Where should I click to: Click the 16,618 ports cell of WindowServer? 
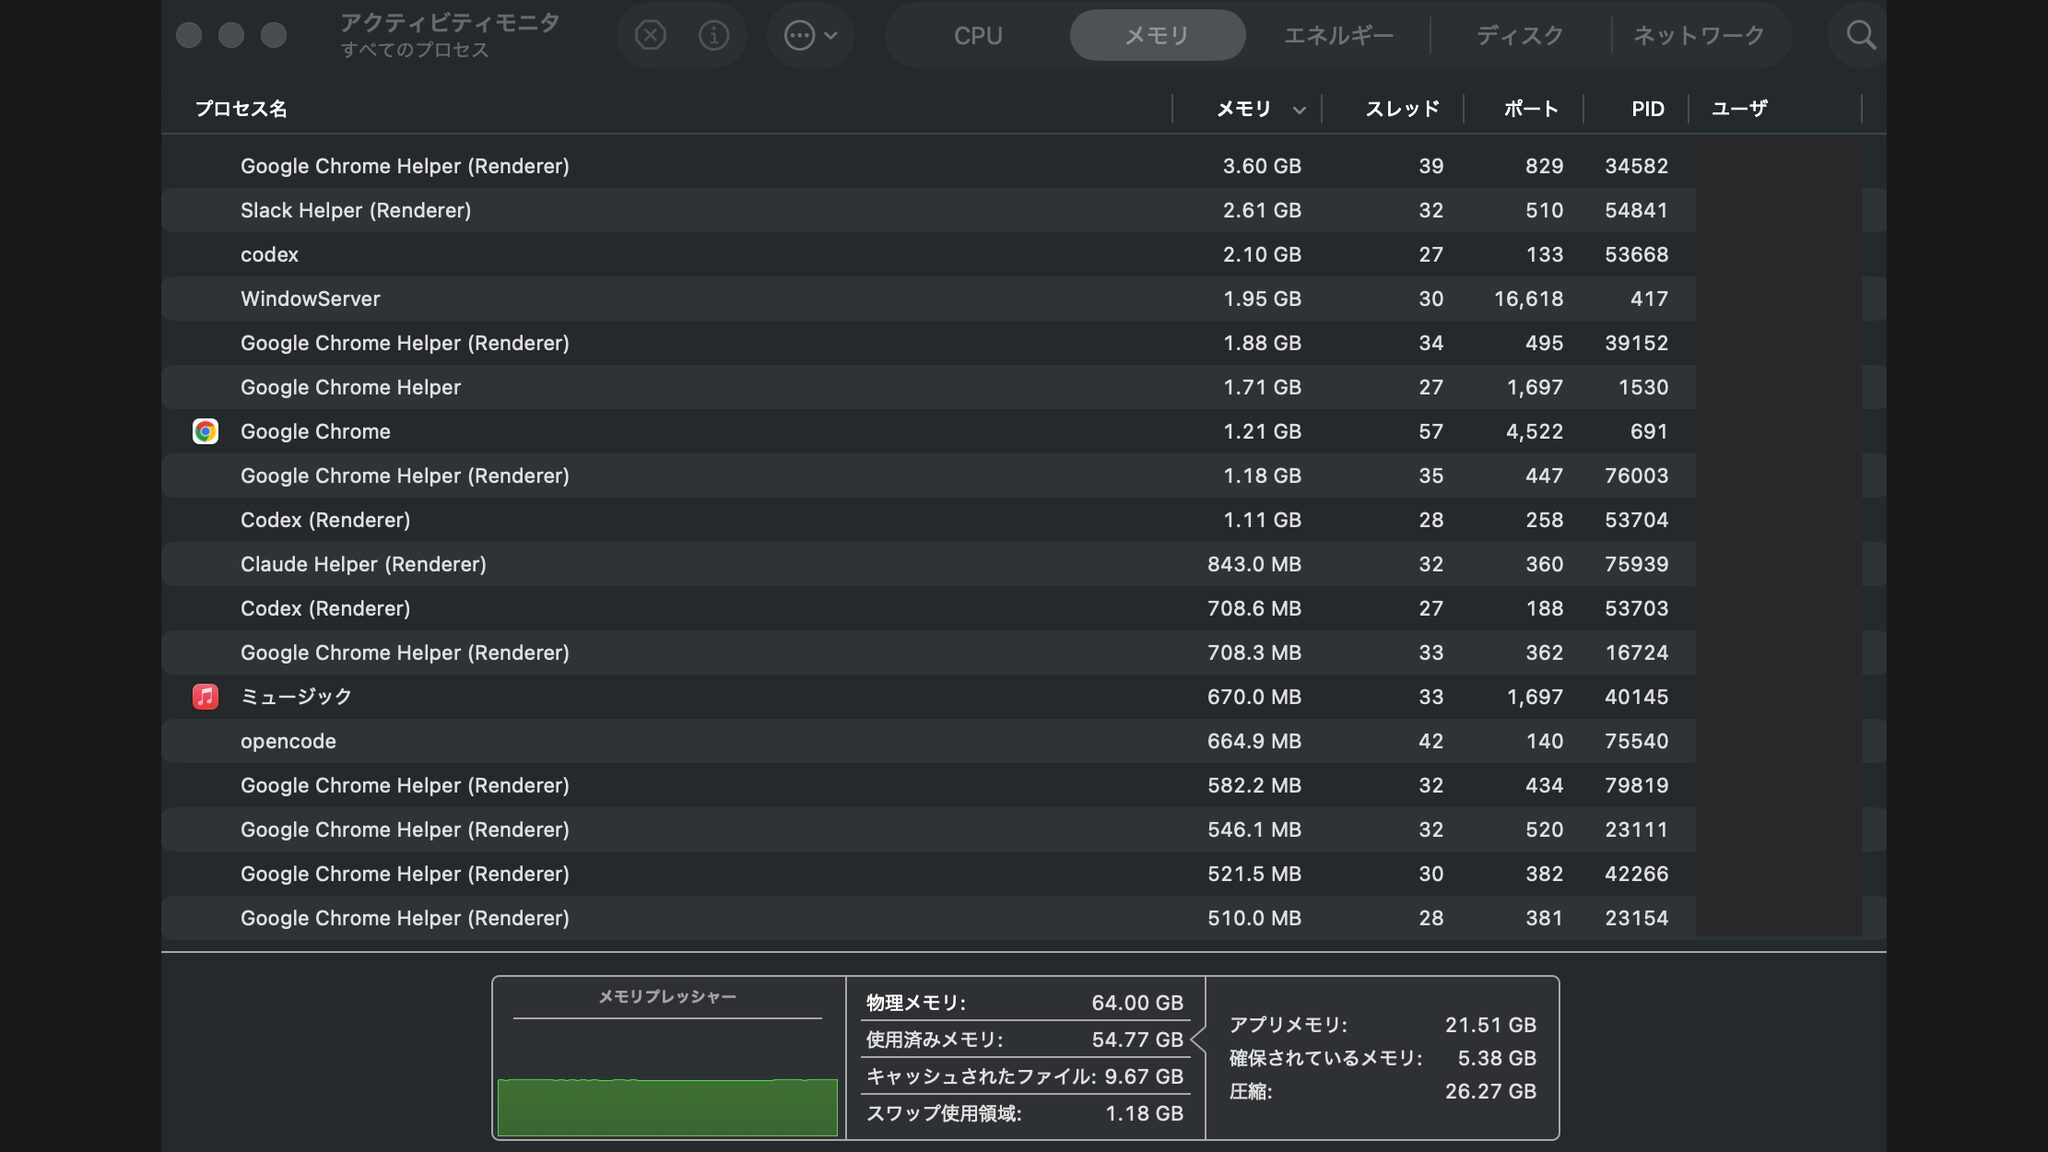1528,298
